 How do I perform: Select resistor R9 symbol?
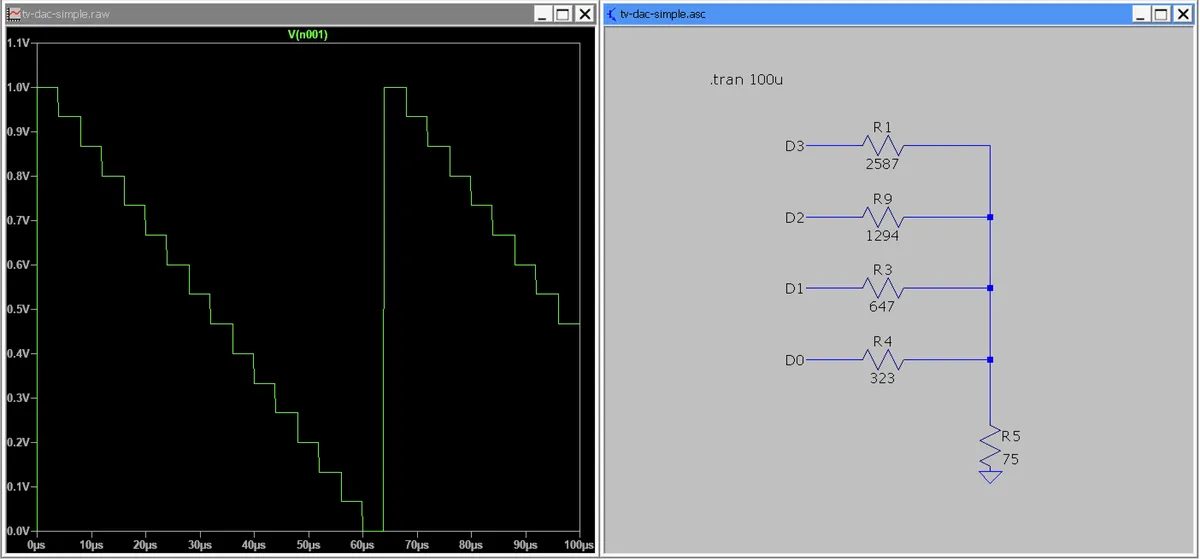coord(882,217)
